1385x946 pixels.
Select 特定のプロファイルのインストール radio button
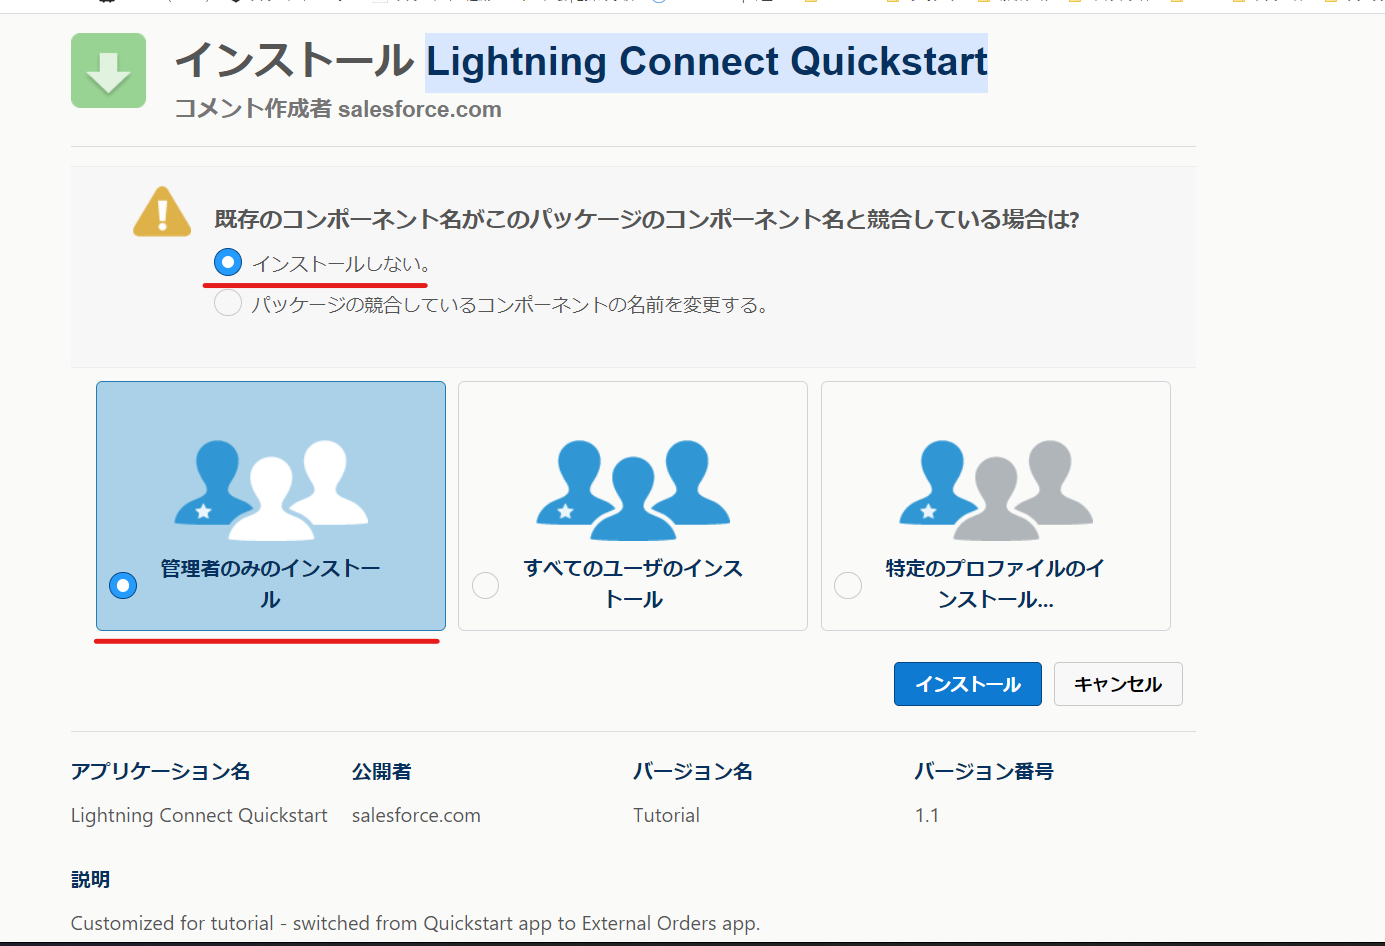pyautogui.click(x=848, y=585)
